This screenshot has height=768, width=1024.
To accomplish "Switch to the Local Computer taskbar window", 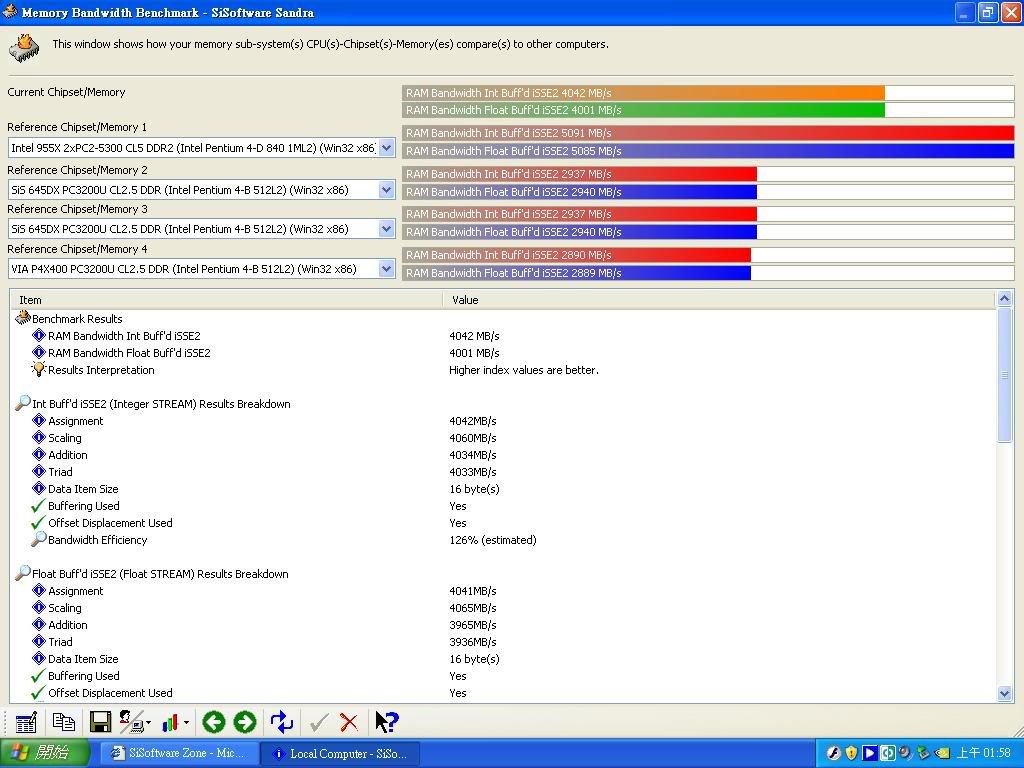I will click(341, 754).
